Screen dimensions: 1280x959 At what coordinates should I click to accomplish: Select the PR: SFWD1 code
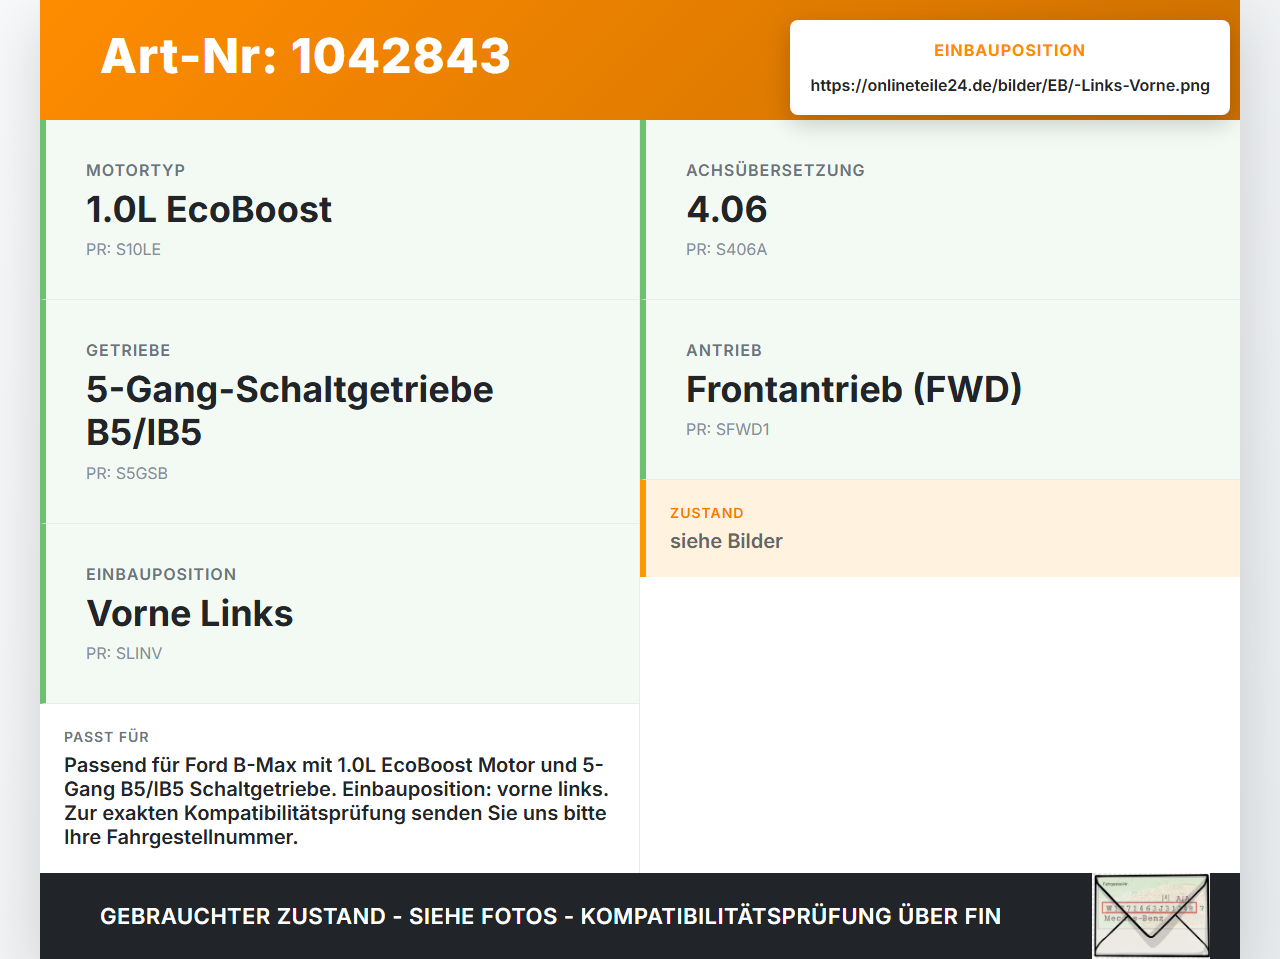(728, 429)
